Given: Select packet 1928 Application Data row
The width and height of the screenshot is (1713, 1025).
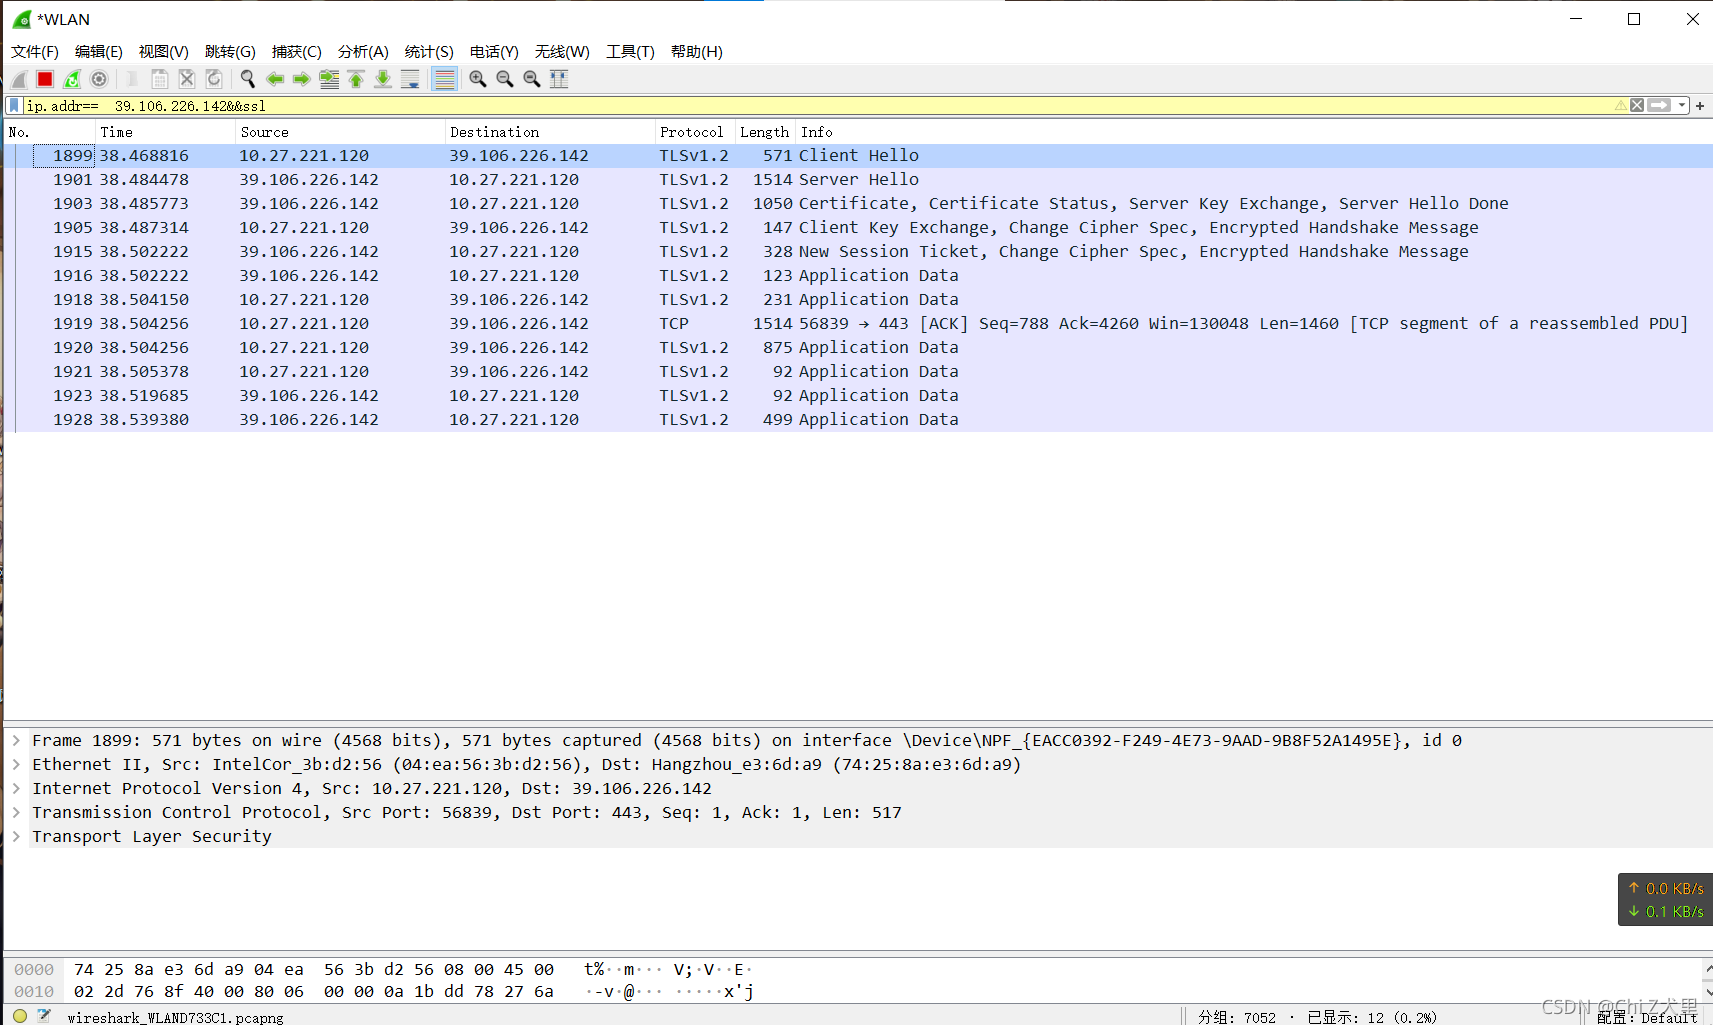Looking at the screenshot, I should point(858,420).
